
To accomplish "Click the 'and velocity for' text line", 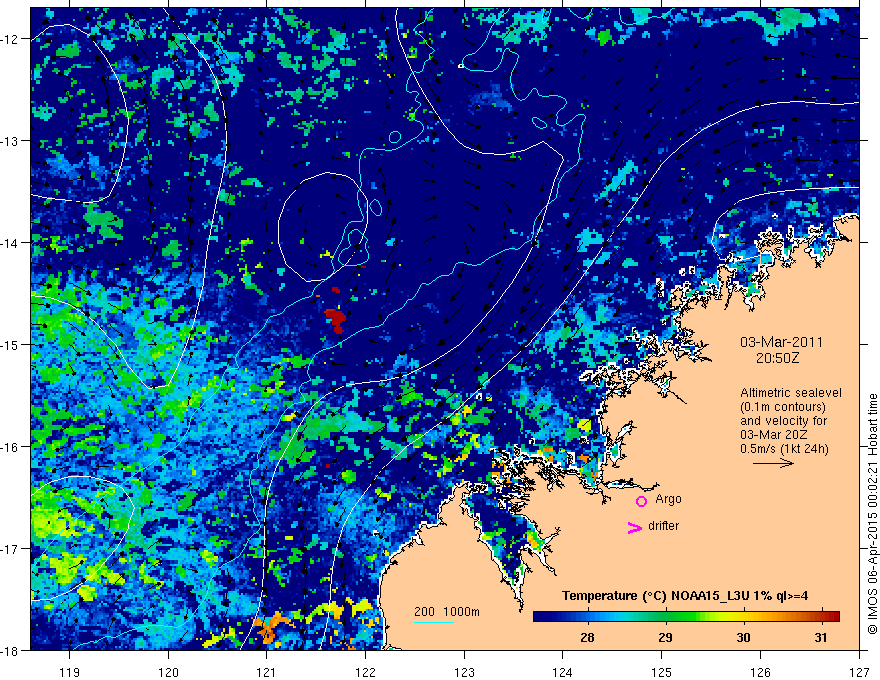I will [783, 421].
